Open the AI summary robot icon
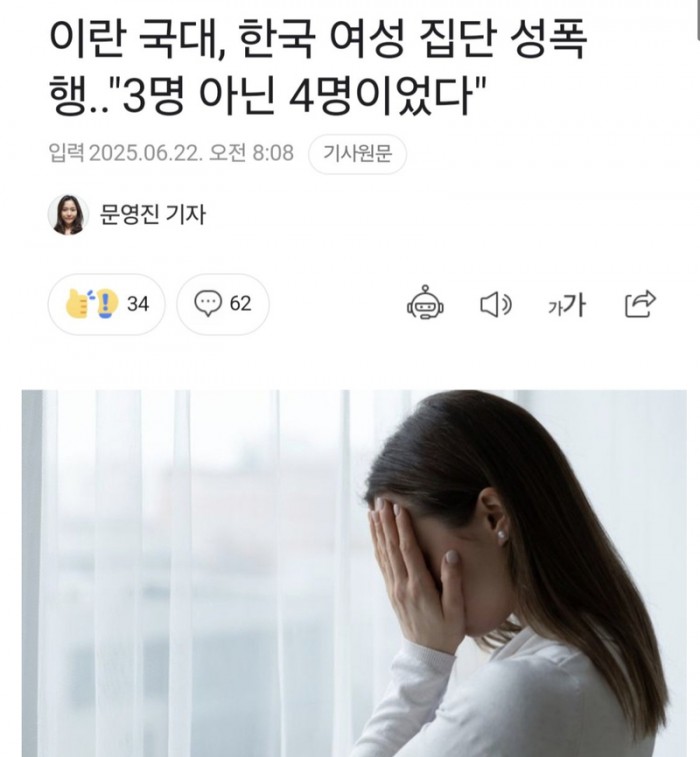 pos(425,303)
